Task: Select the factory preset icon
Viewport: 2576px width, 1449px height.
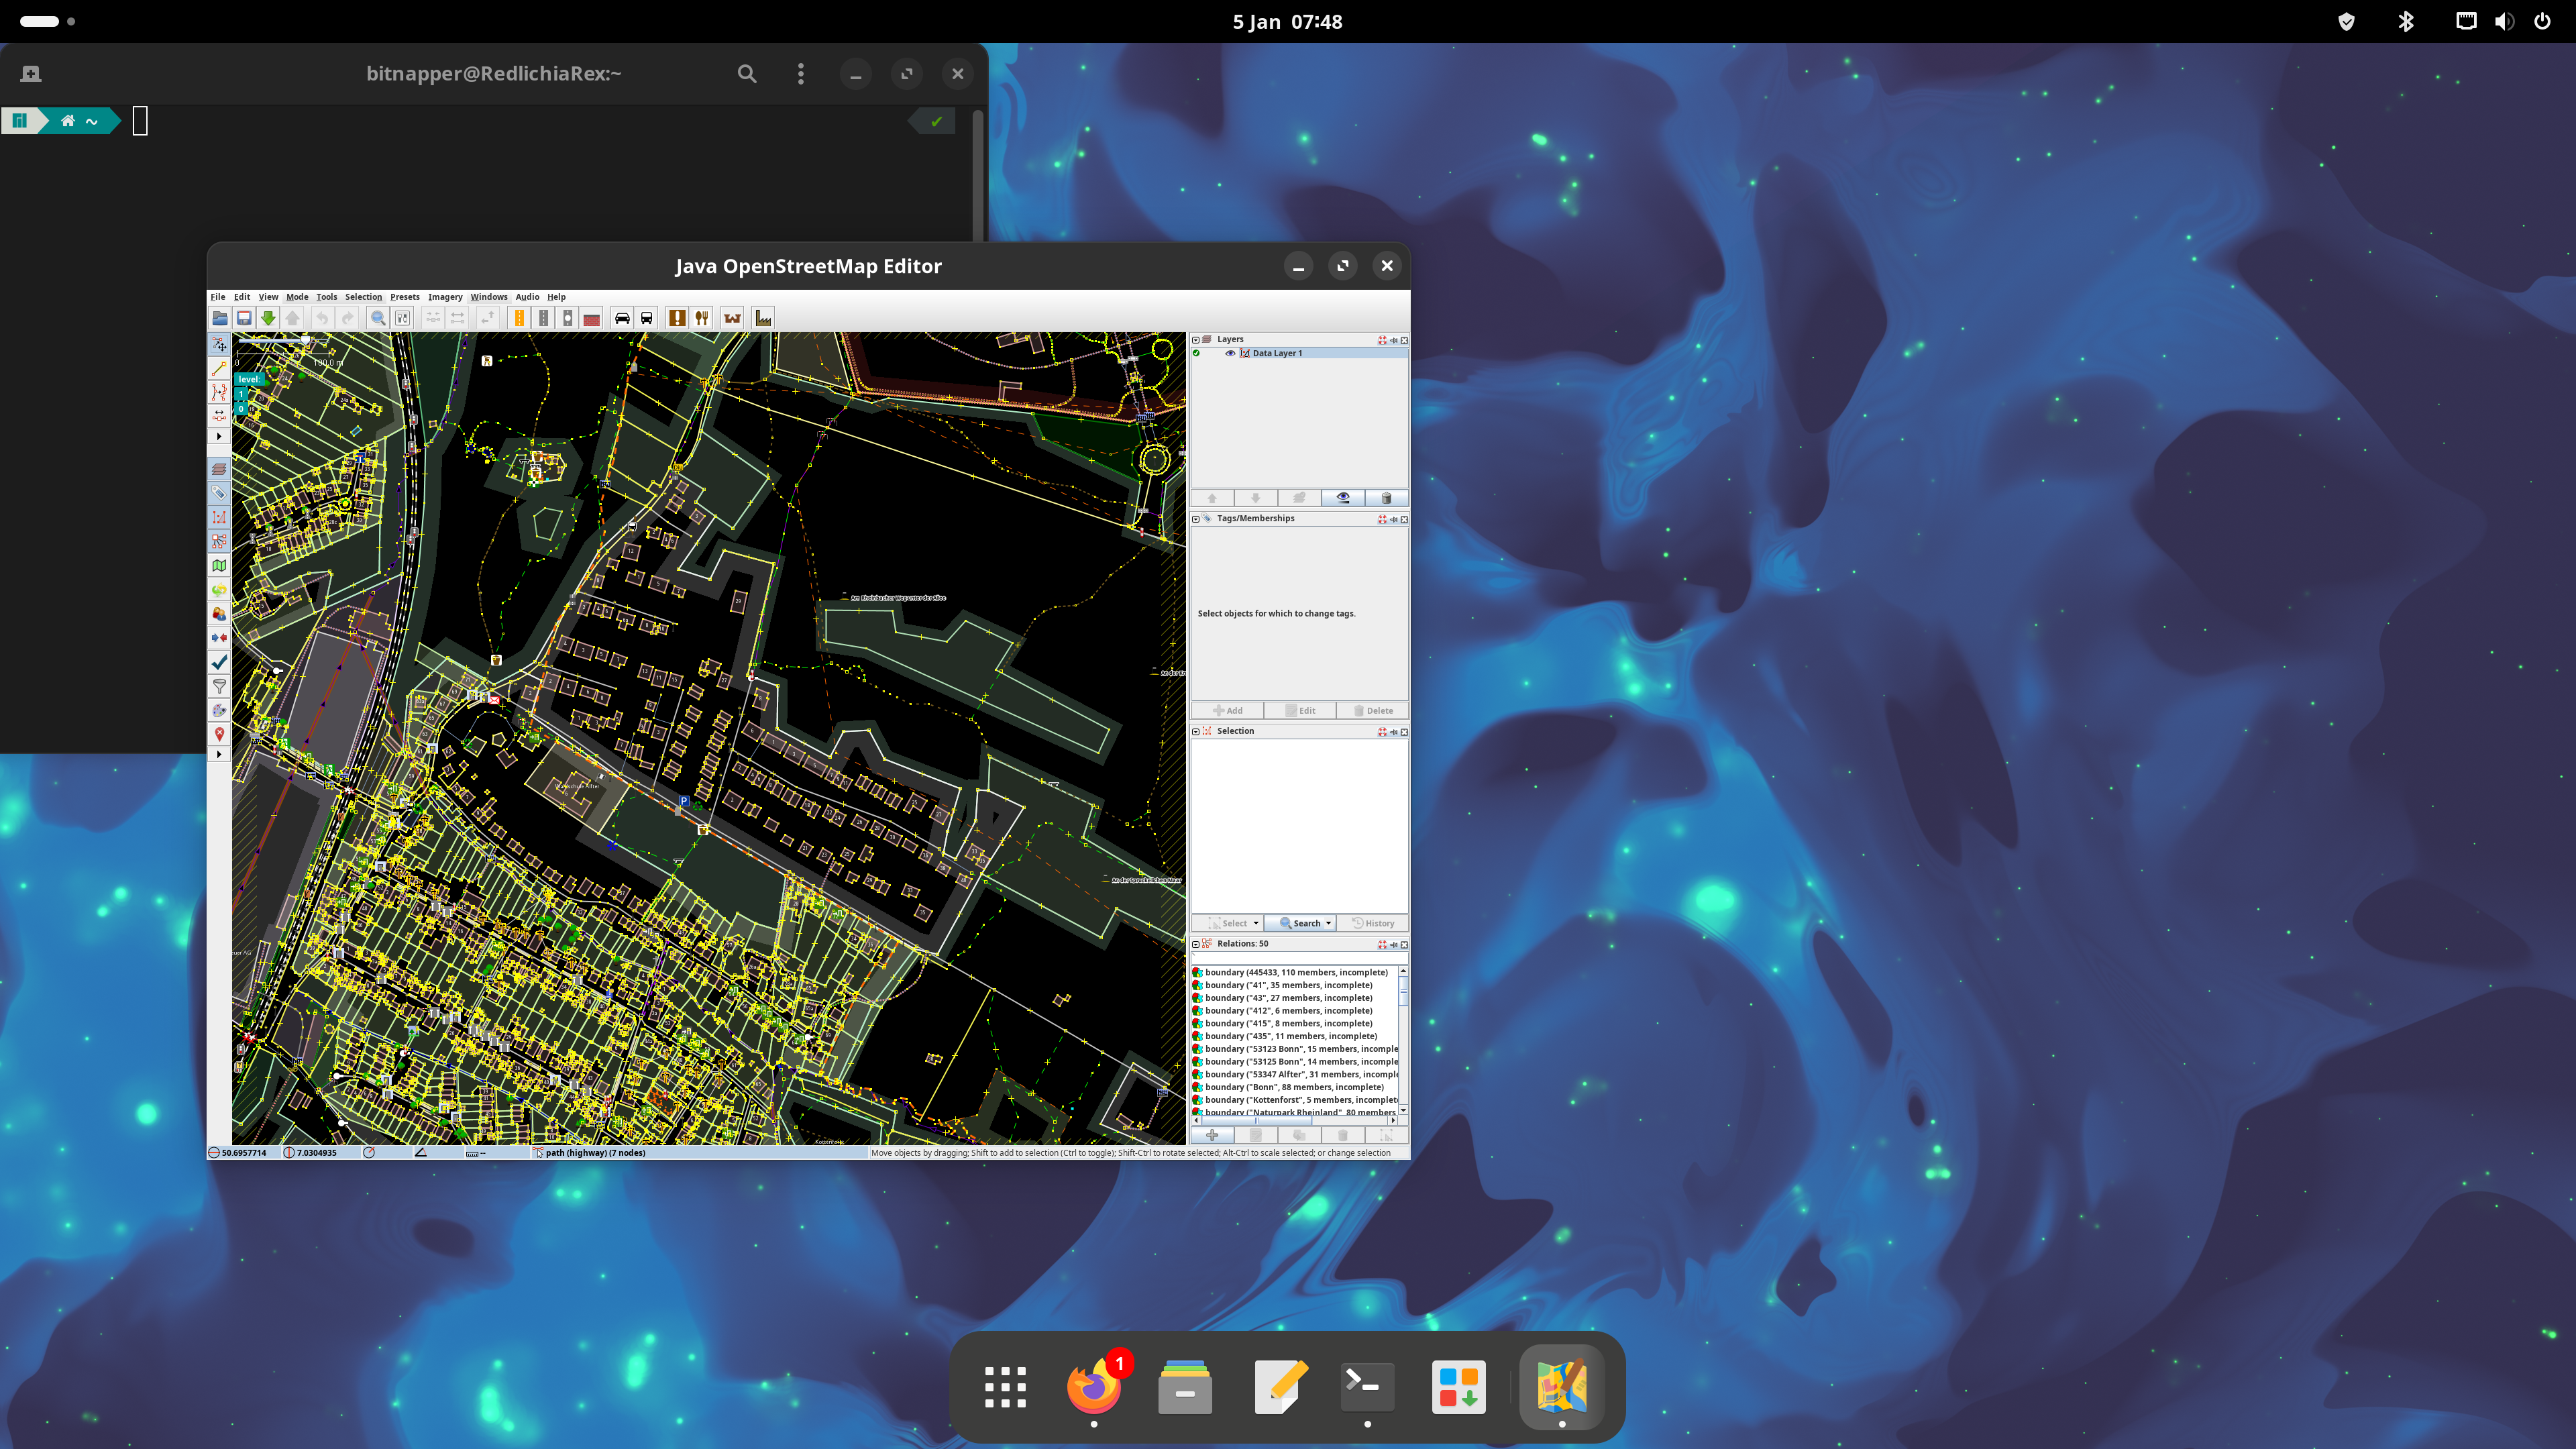Action: click(764, 318)
